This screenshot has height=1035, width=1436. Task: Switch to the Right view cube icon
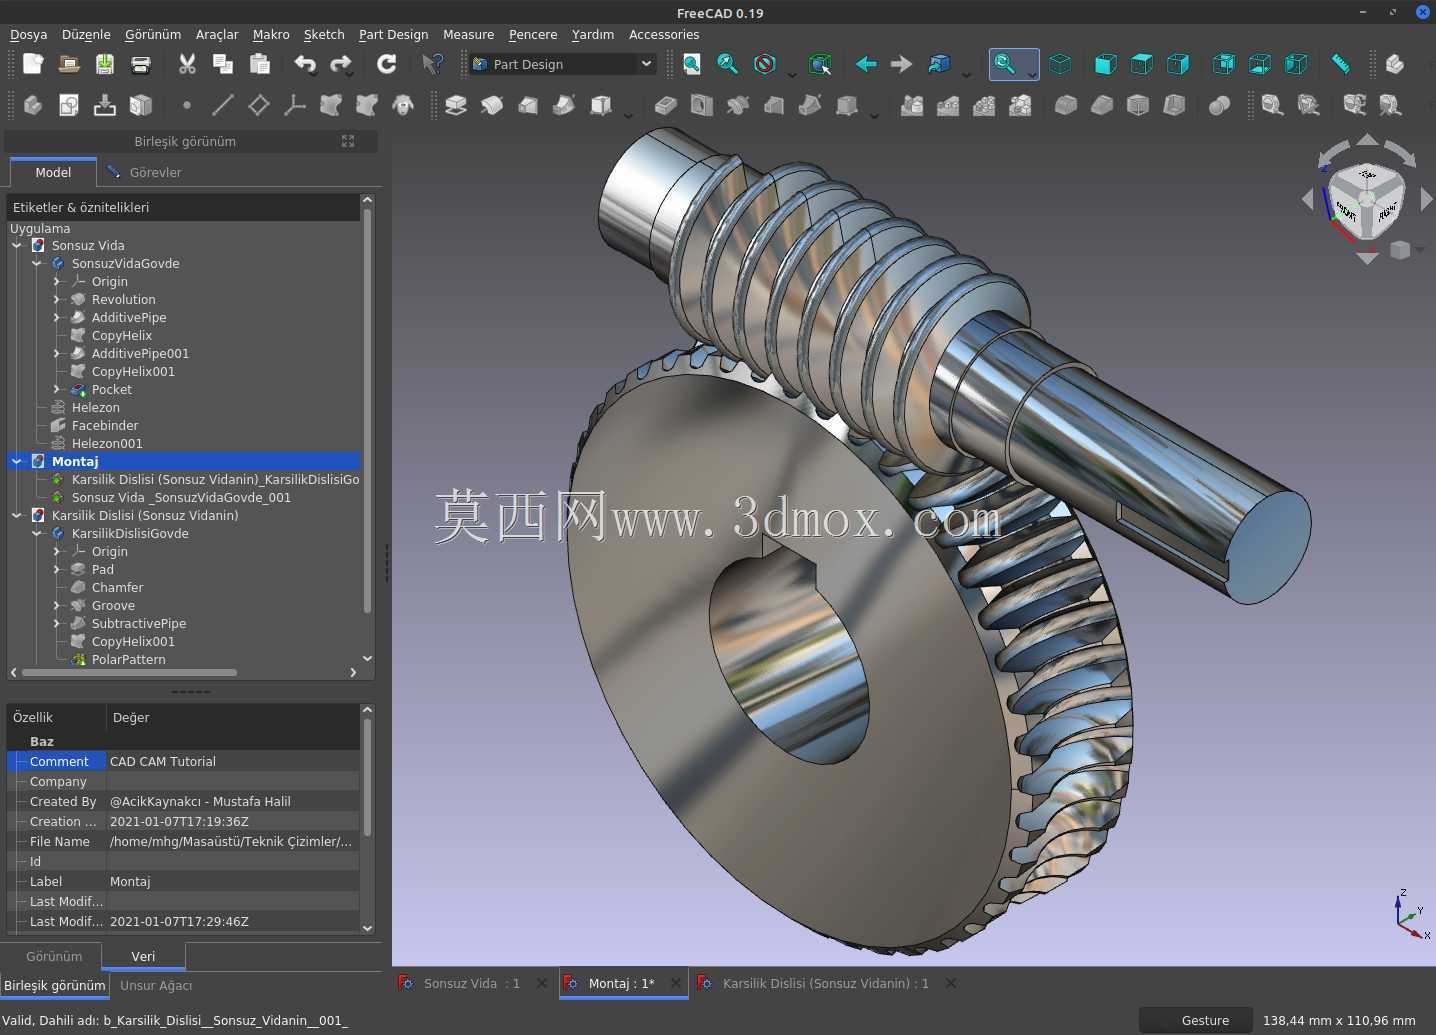pyautogui.click(x=1178, y=64)
